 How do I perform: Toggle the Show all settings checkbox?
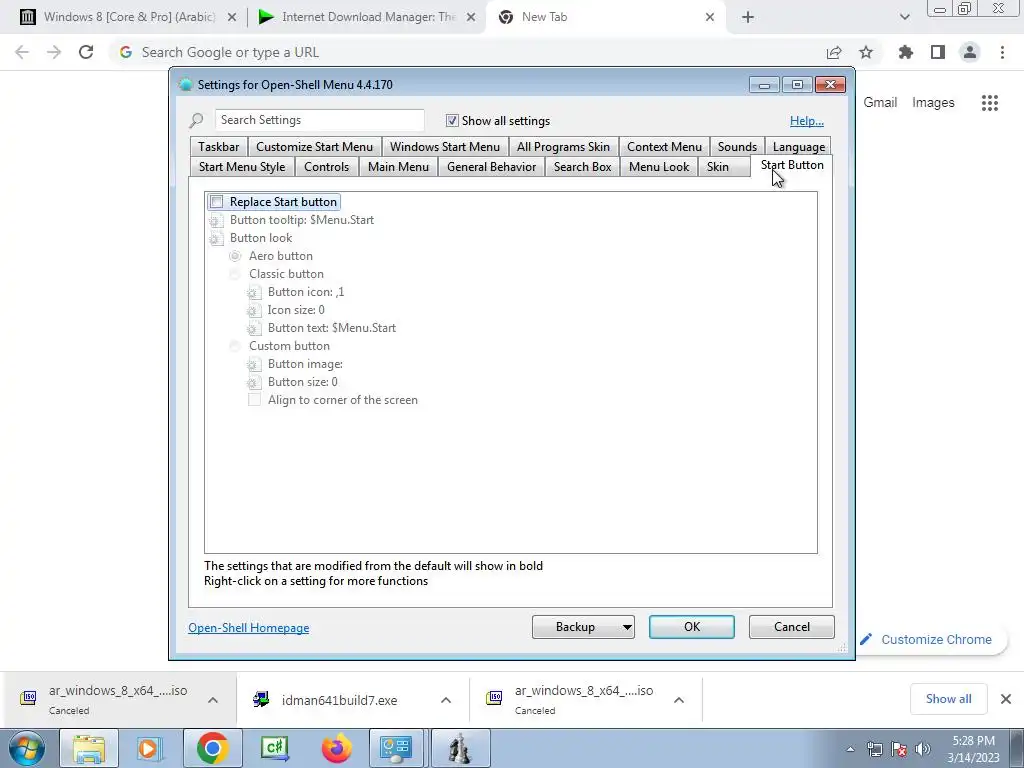coord(452,120)
